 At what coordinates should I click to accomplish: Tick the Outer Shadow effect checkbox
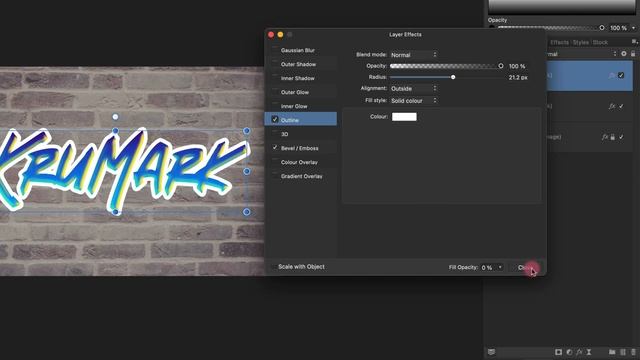(275, 64)
